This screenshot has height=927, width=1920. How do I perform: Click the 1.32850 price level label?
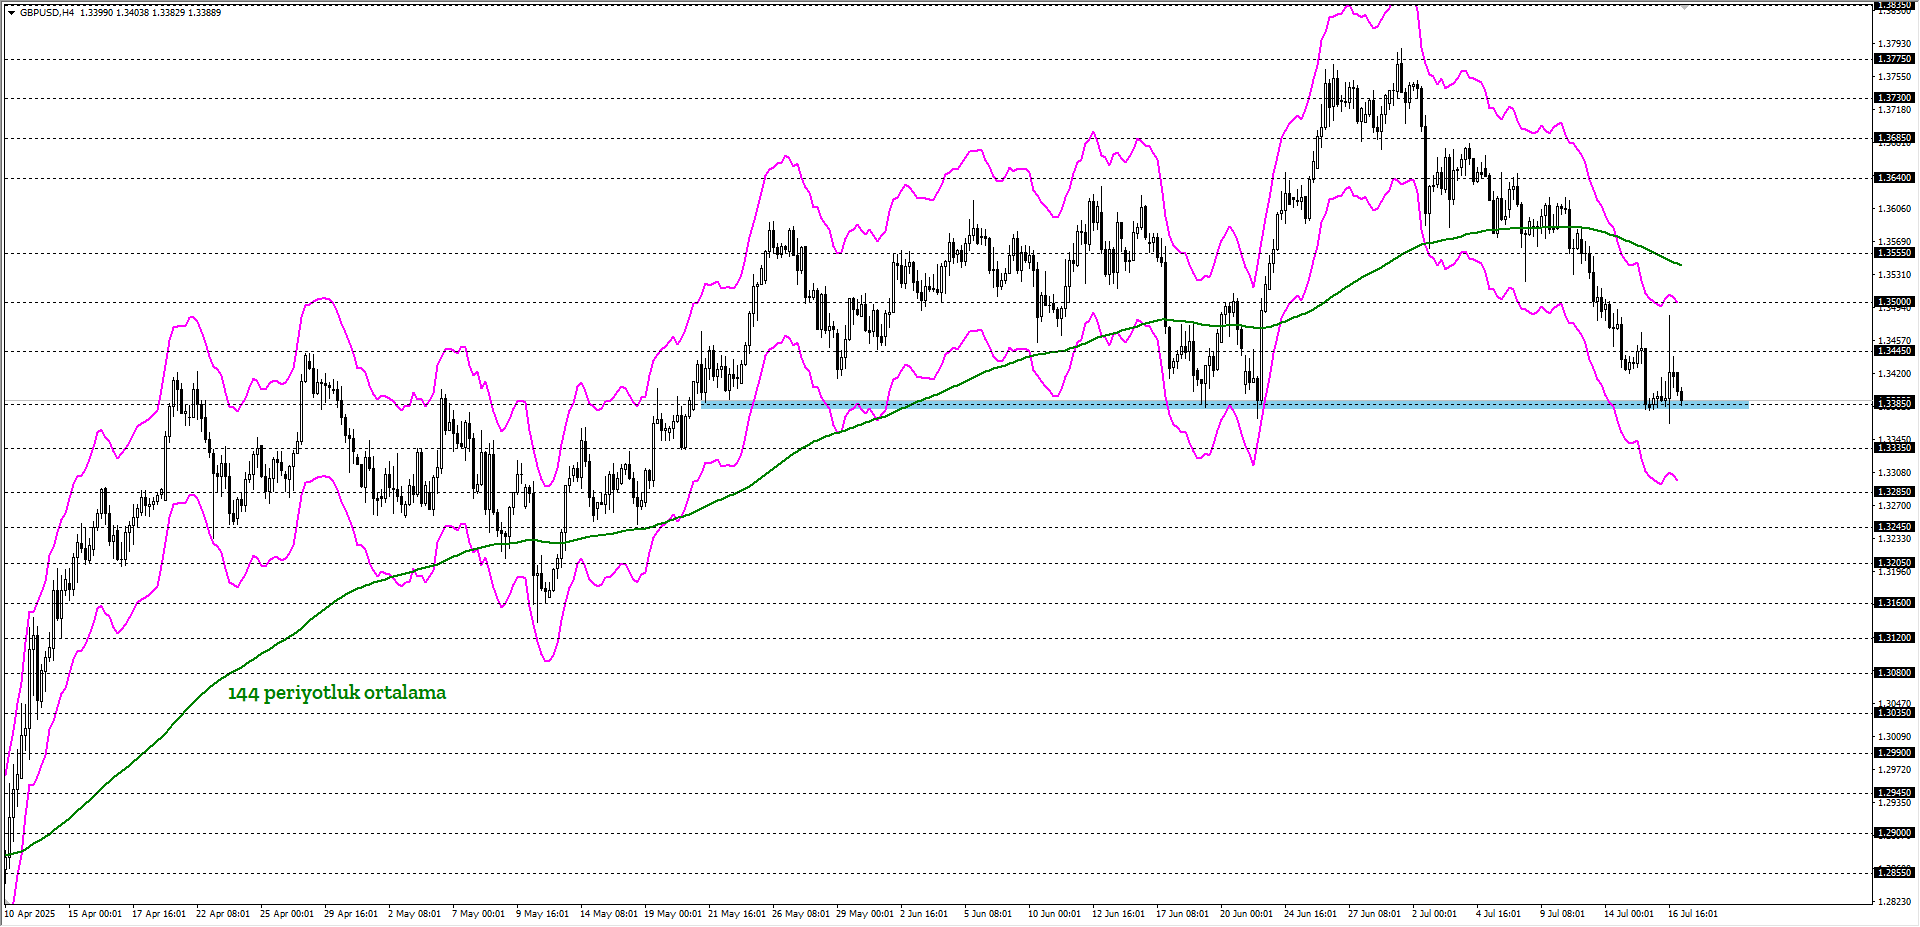1894,492
